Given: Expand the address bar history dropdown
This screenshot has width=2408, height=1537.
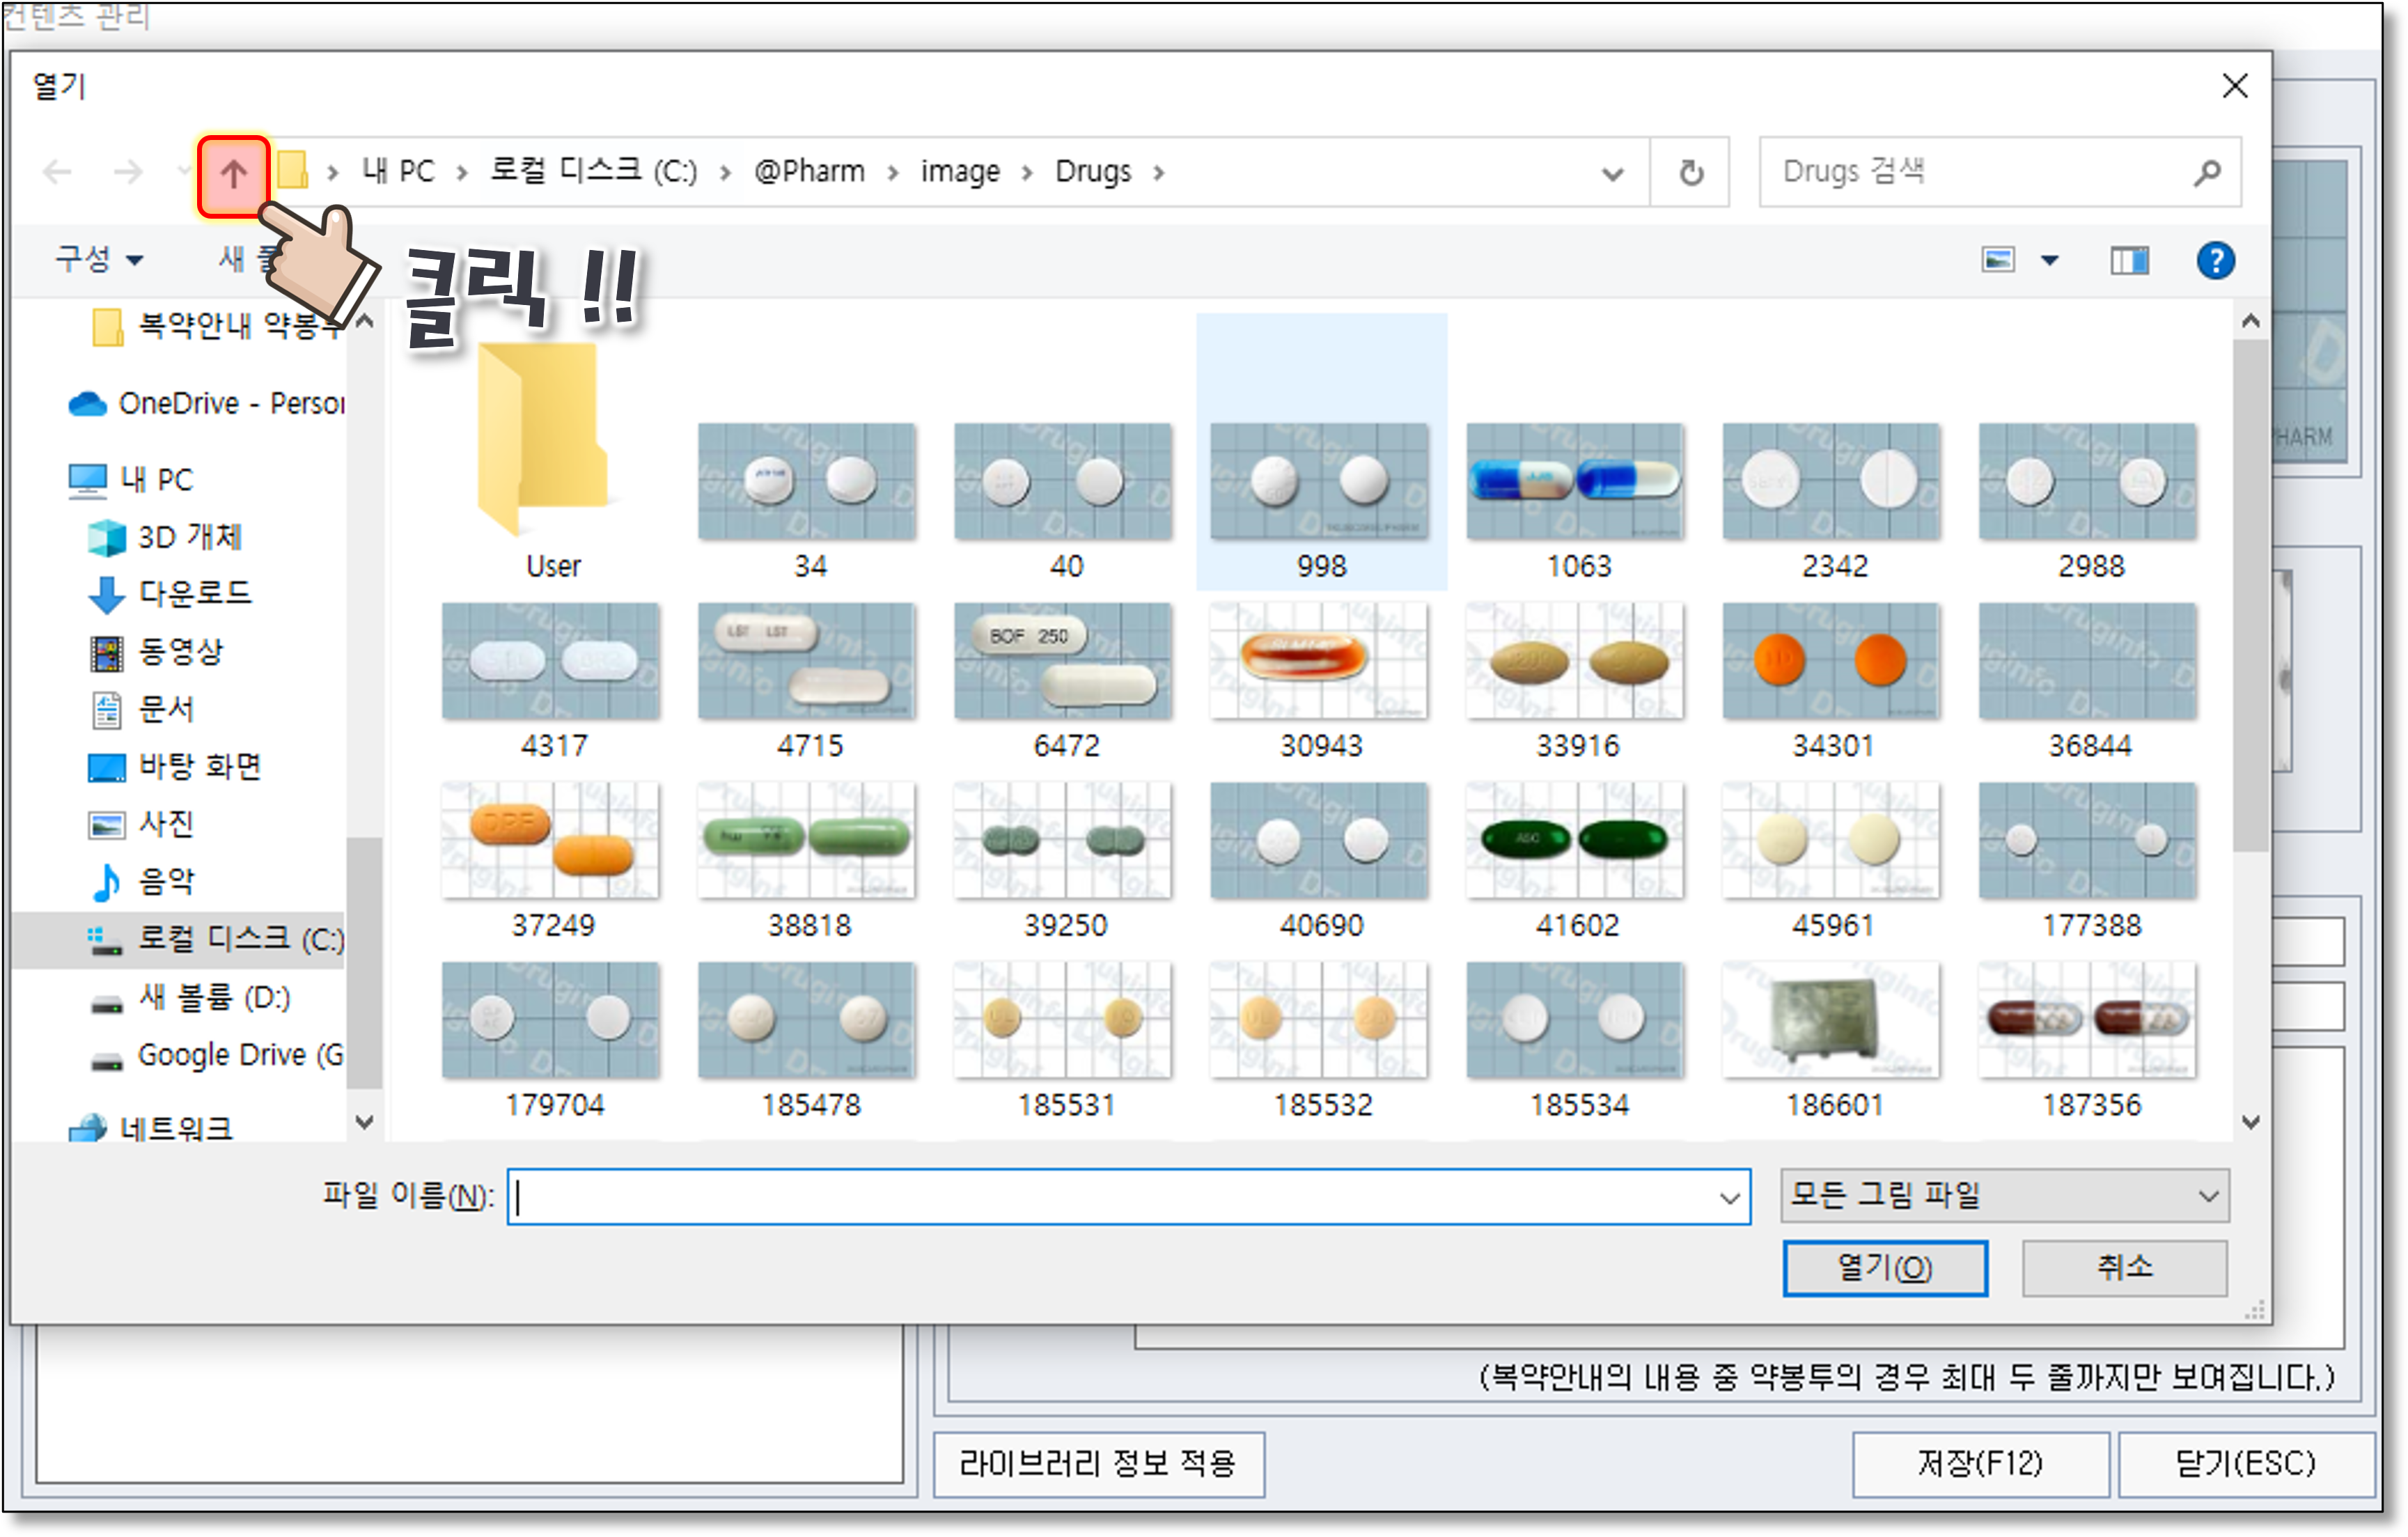Looking at the screenshot, I should coord(1612,173).
